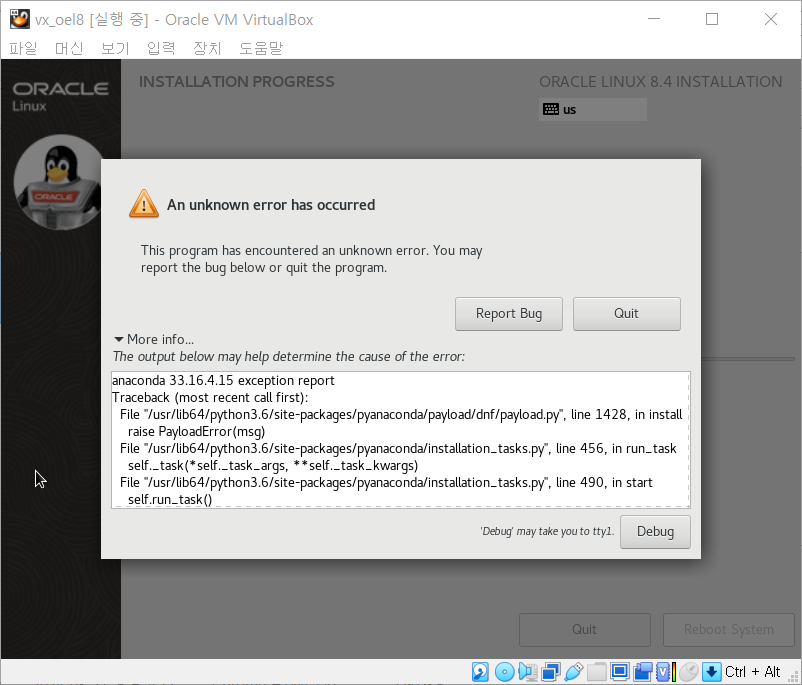This screenshot has height=685, width=802.
Task: Click the recording status icon
Action: (x=643, y=672)
